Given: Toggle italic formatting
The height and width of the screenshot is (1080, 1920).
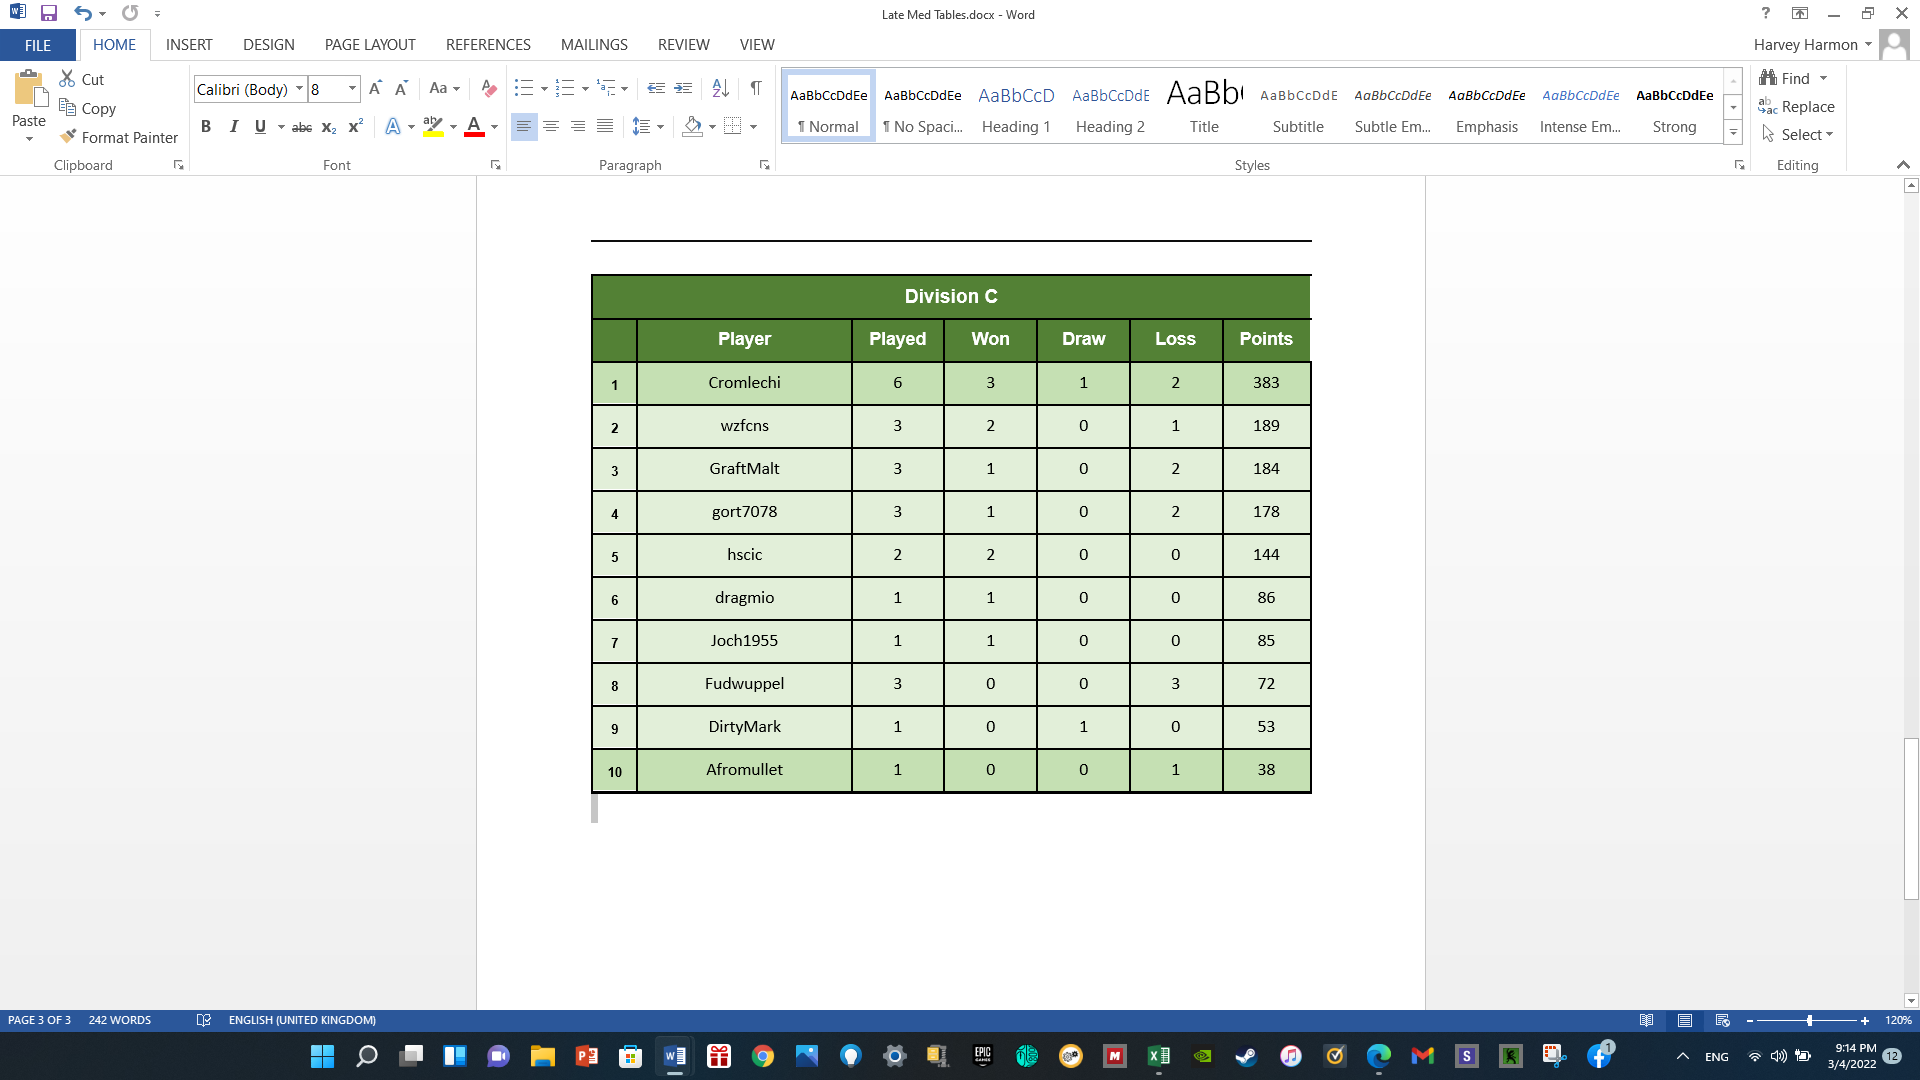Looking at the screenshot, I should (x=233, y=127).
